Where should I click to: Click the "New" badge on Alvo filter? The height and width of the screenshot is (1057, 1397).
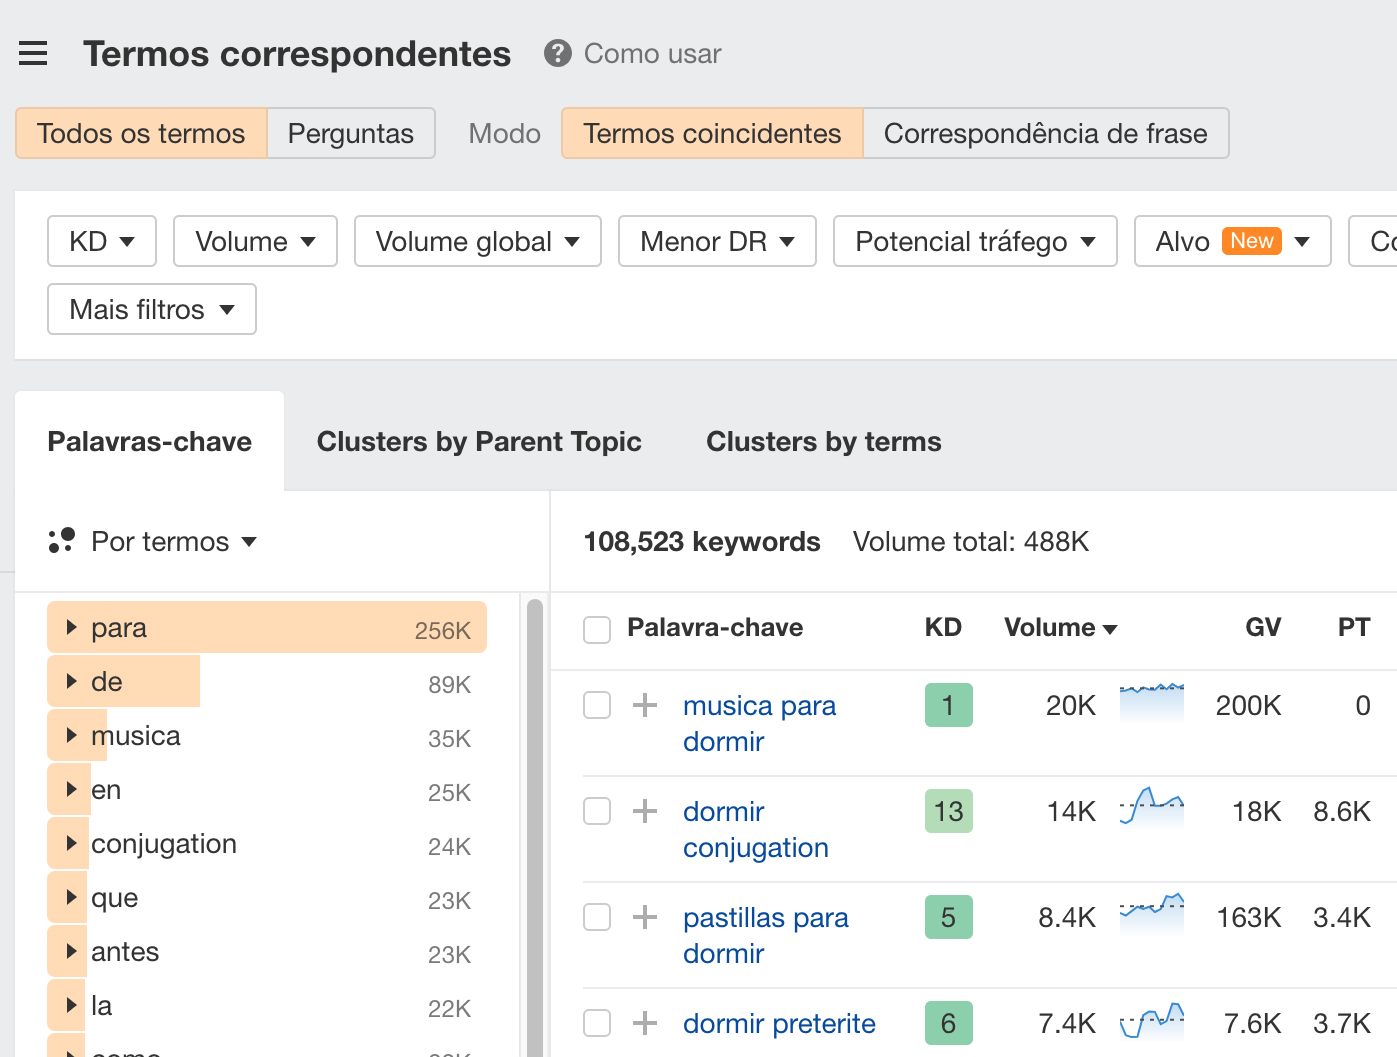coord(1252,240)
